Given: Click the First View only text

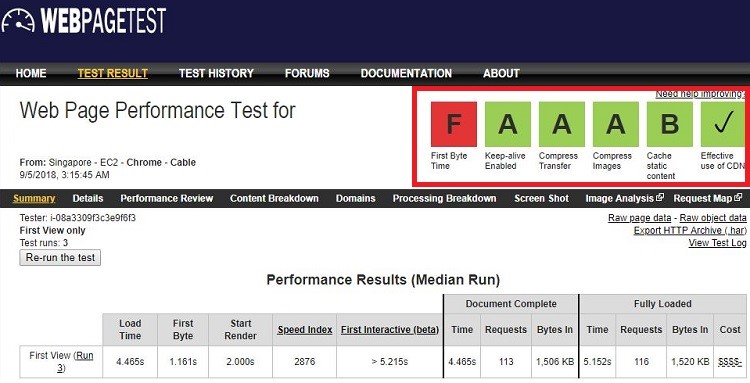Looking at the screenshot, I should coord(53,230).
